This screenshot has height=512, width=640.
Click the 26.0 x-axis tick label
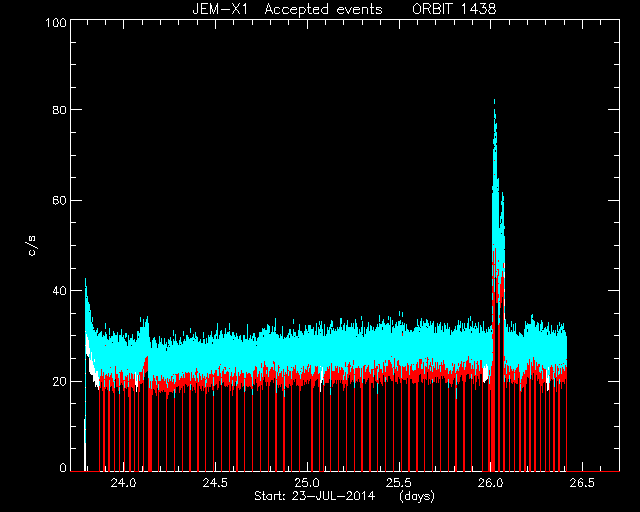(490, 483)
